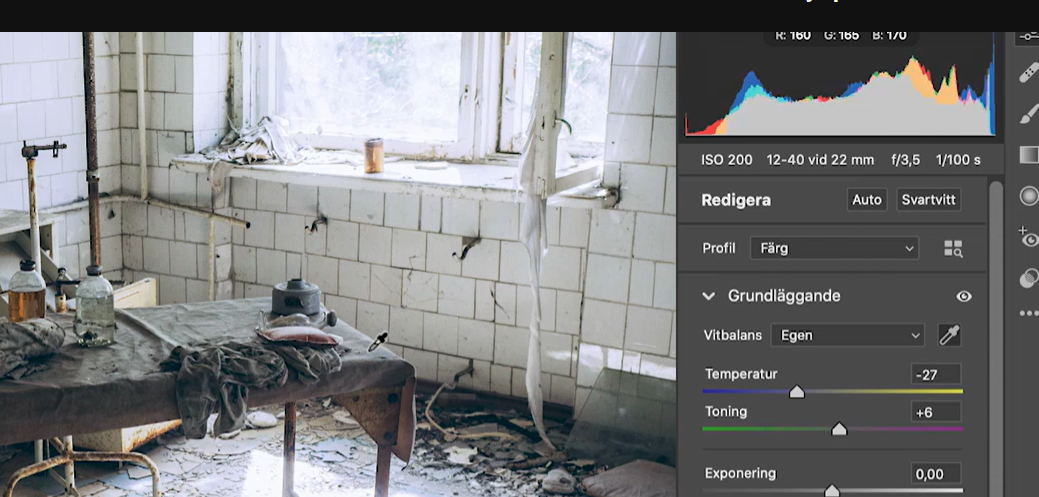Click the Toning slider handle
Screen dimensions: 1039x497
pos(839,429)
